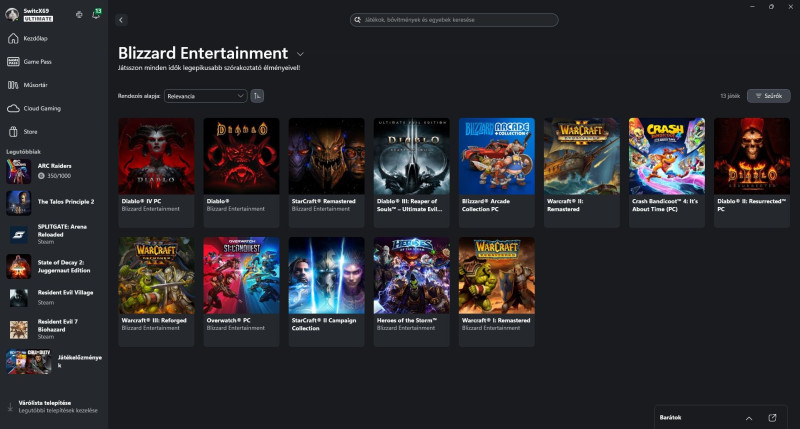The image size is (800, 429).
Task: Click the State of Decay 2 thumbnail
Action: point(18,267)
